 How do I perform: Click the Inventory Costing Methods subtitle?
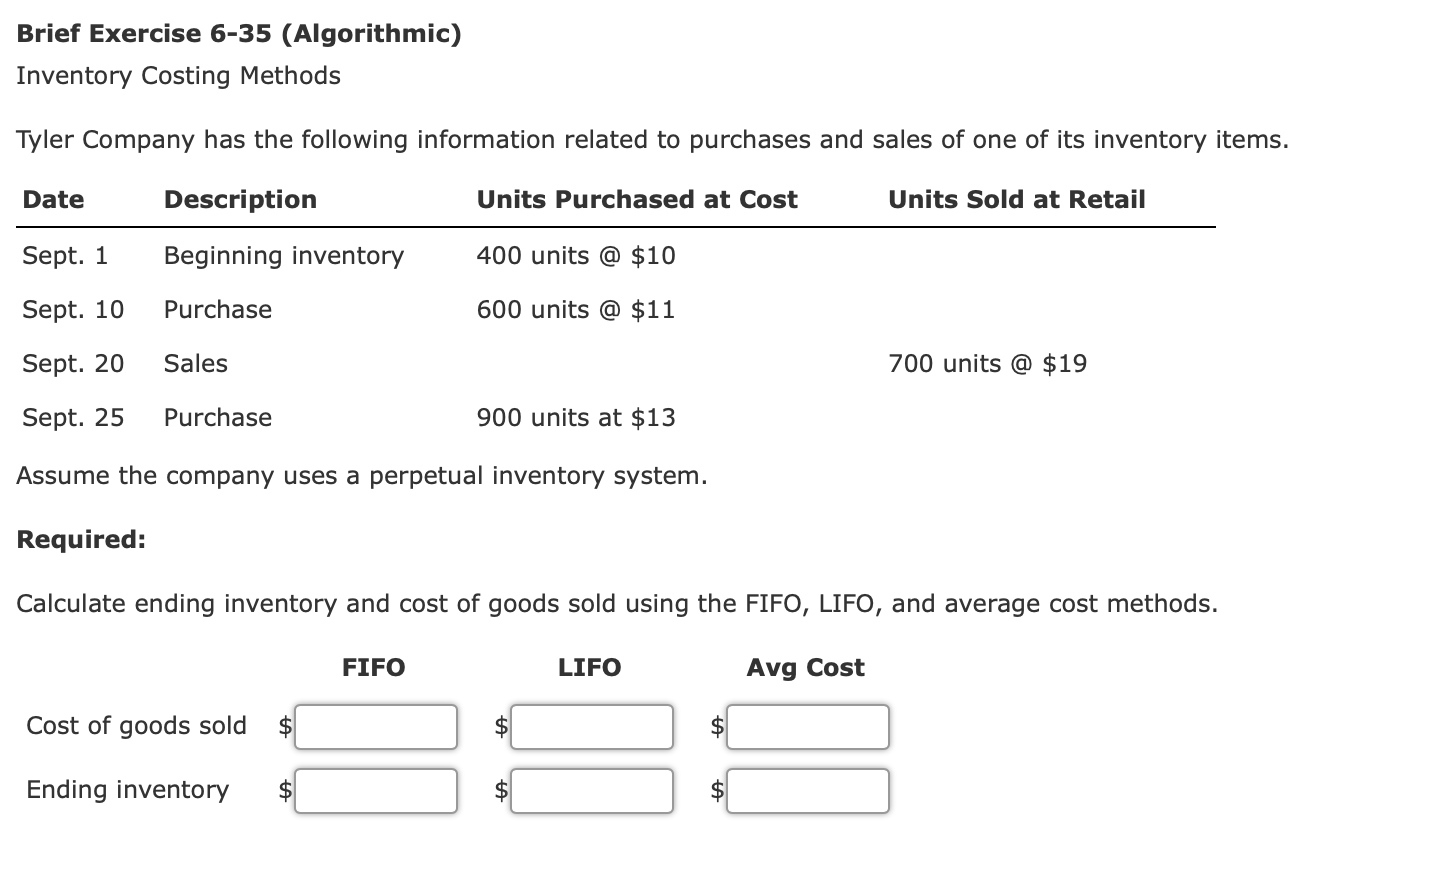[178, 75]
